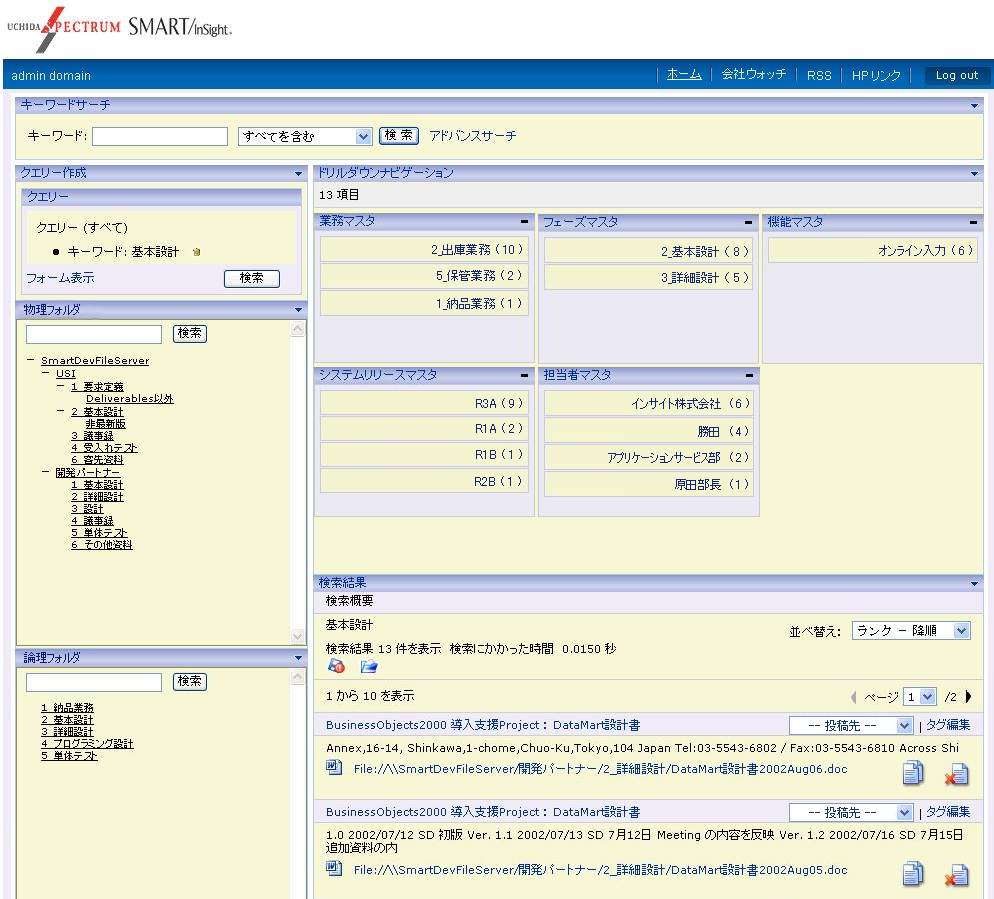Collapse the USI folder tree node

[x=46, y=374]
